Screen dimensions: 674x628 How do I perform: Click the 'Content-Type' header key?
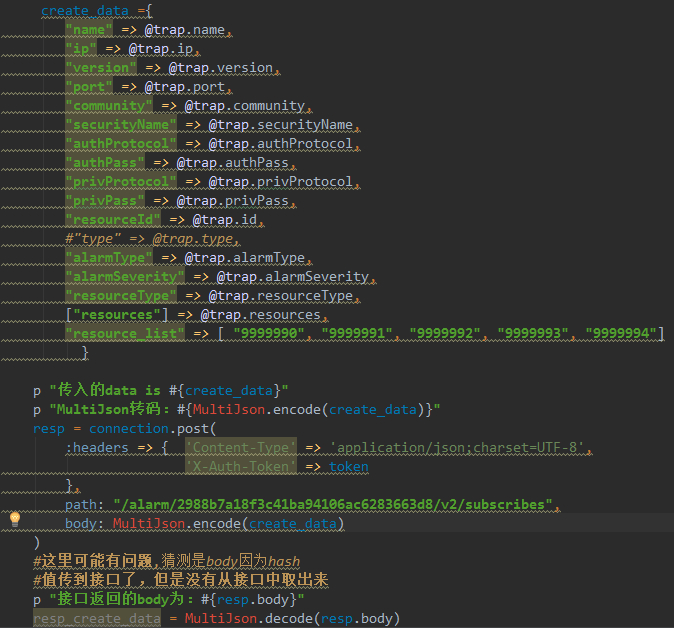pos(241,447)
